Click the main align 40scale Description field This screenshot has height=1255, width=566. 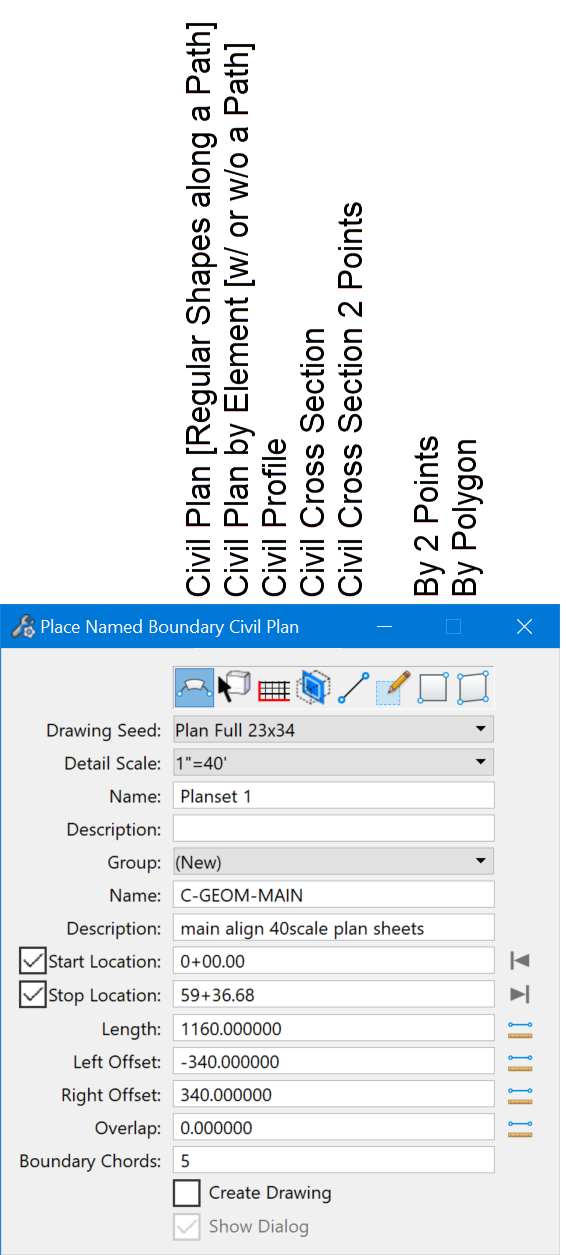[x=334, y=928]
